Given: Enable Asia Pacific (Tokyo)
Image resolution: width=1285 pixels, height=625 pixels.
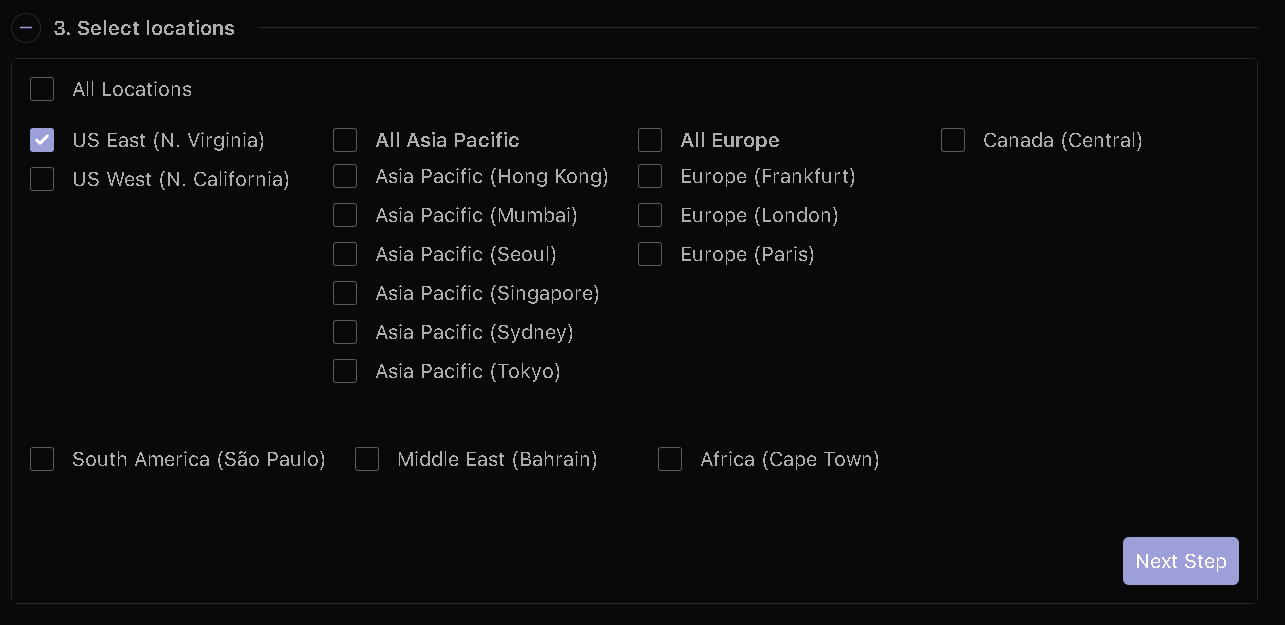Looking at the screenshot, I should [345, 371].
